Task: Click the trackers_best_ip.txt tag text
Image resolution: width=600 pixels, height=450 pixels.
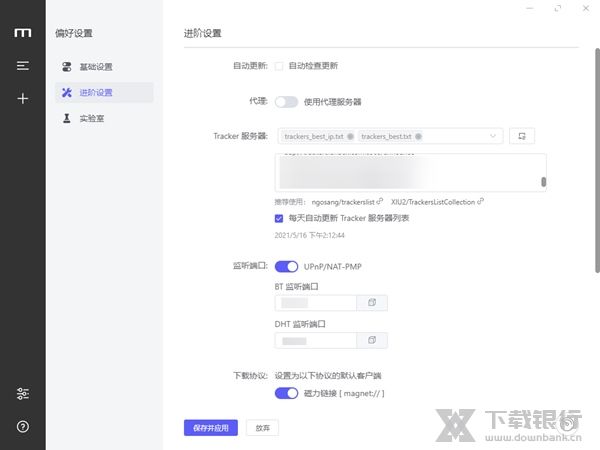Action: coord(314,137)
